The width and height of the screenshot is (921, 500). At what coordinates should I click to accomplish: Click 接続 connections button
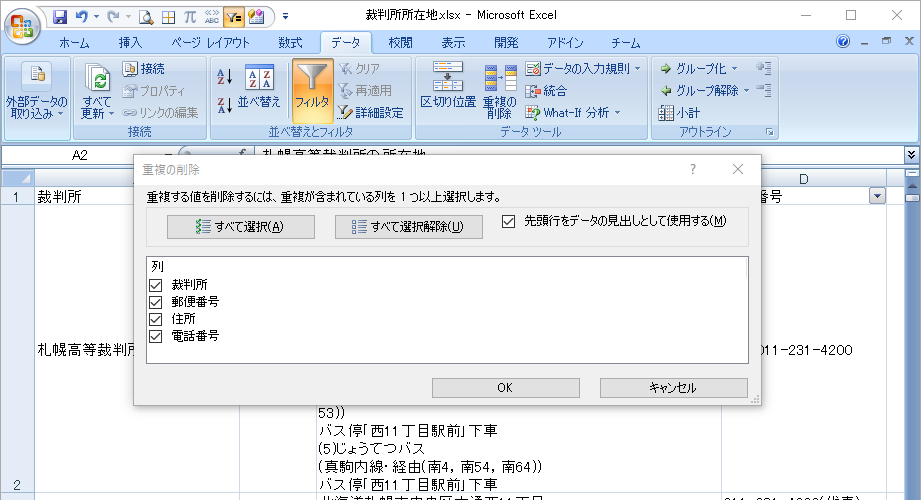click(144, 69)
